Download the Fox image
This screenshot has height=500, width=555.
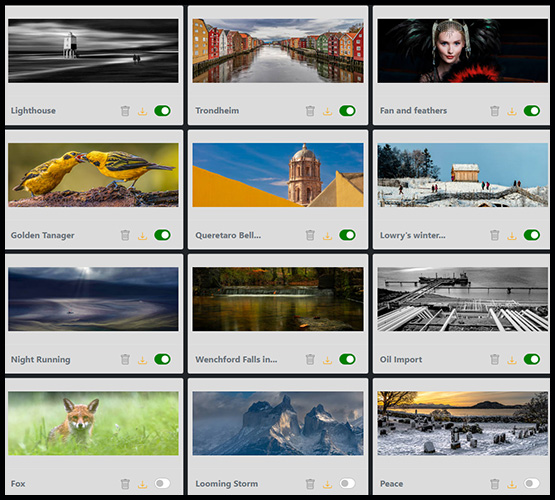point(142,484)
